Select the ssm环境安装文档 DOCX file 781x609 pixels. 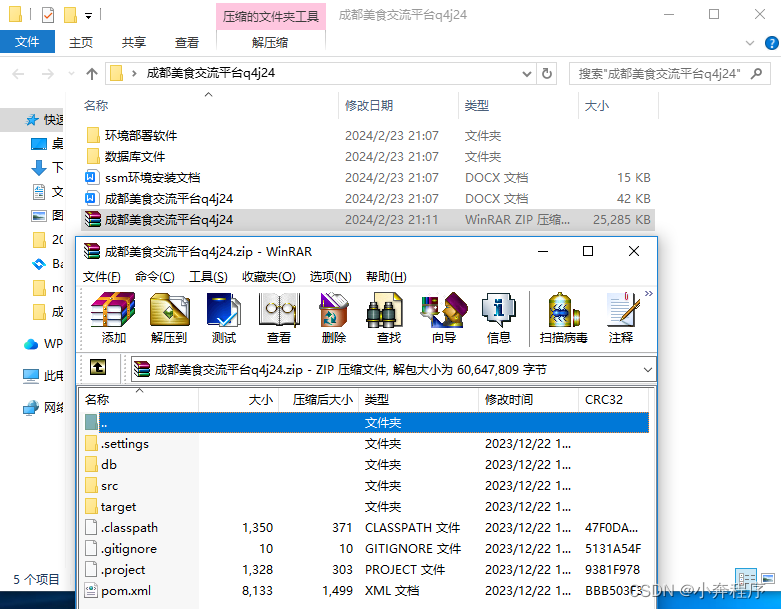point(368,177)
